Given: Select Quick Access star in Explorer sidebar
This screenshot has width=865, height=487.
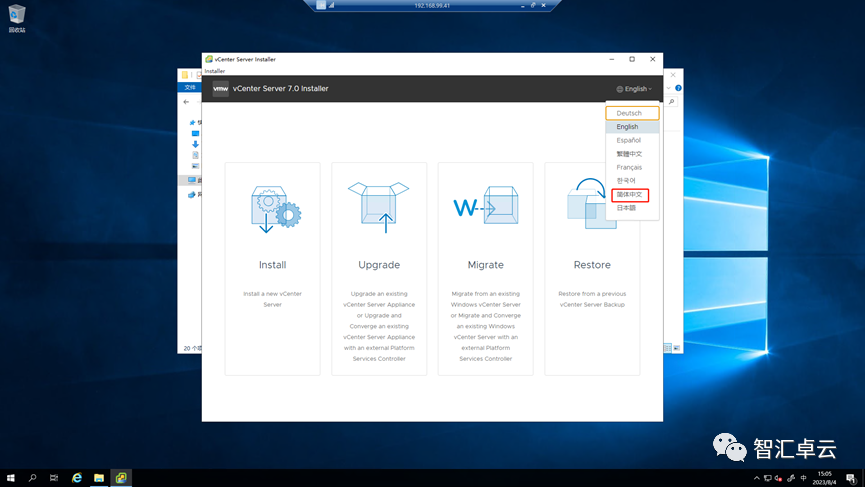Looking at the screenshot, I should (x=192, y=122).
